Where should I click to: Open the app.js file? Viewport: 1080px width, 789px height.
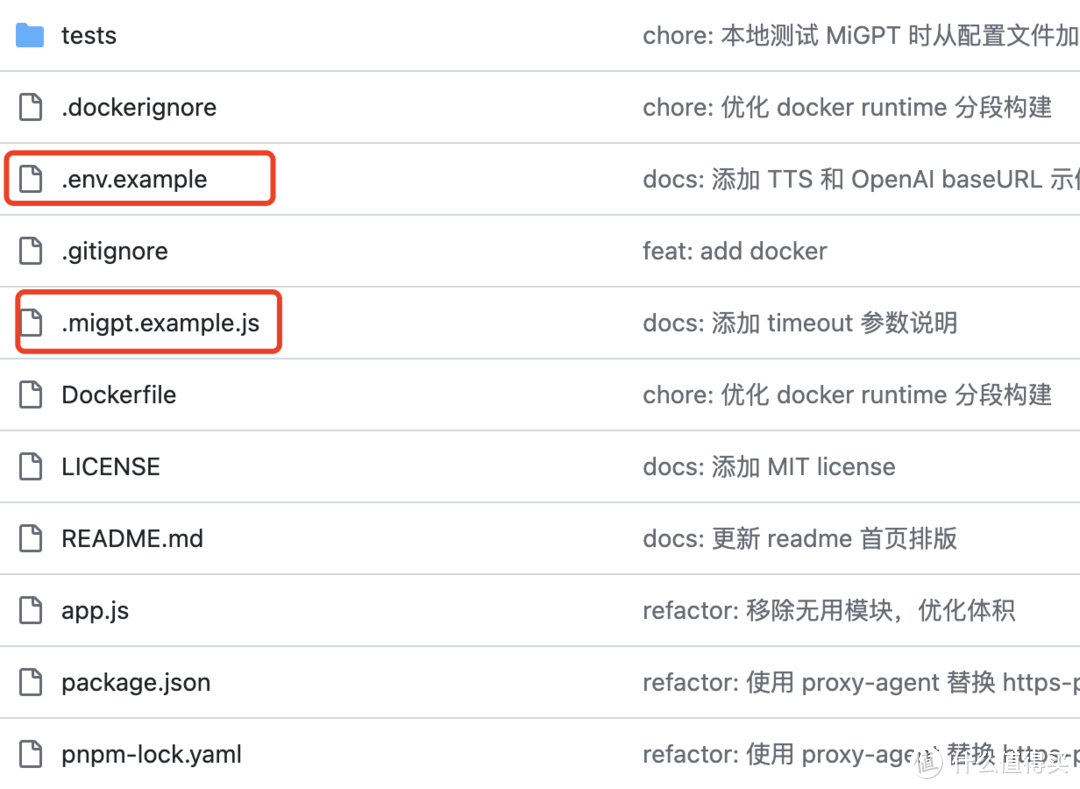click(95, 611)
